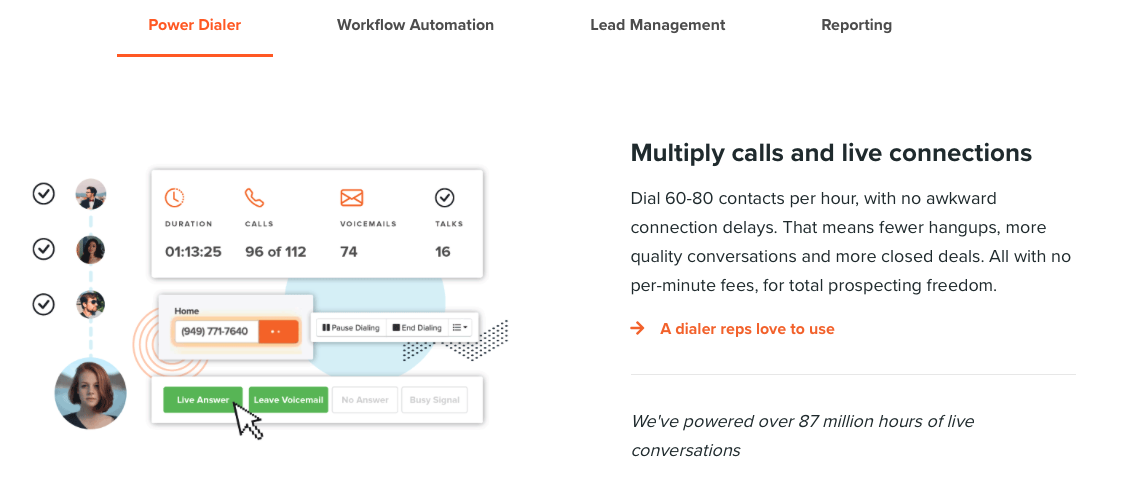1139x484 pixels.
Task: Select the Lead Management tab
Action: coord(657,25)
